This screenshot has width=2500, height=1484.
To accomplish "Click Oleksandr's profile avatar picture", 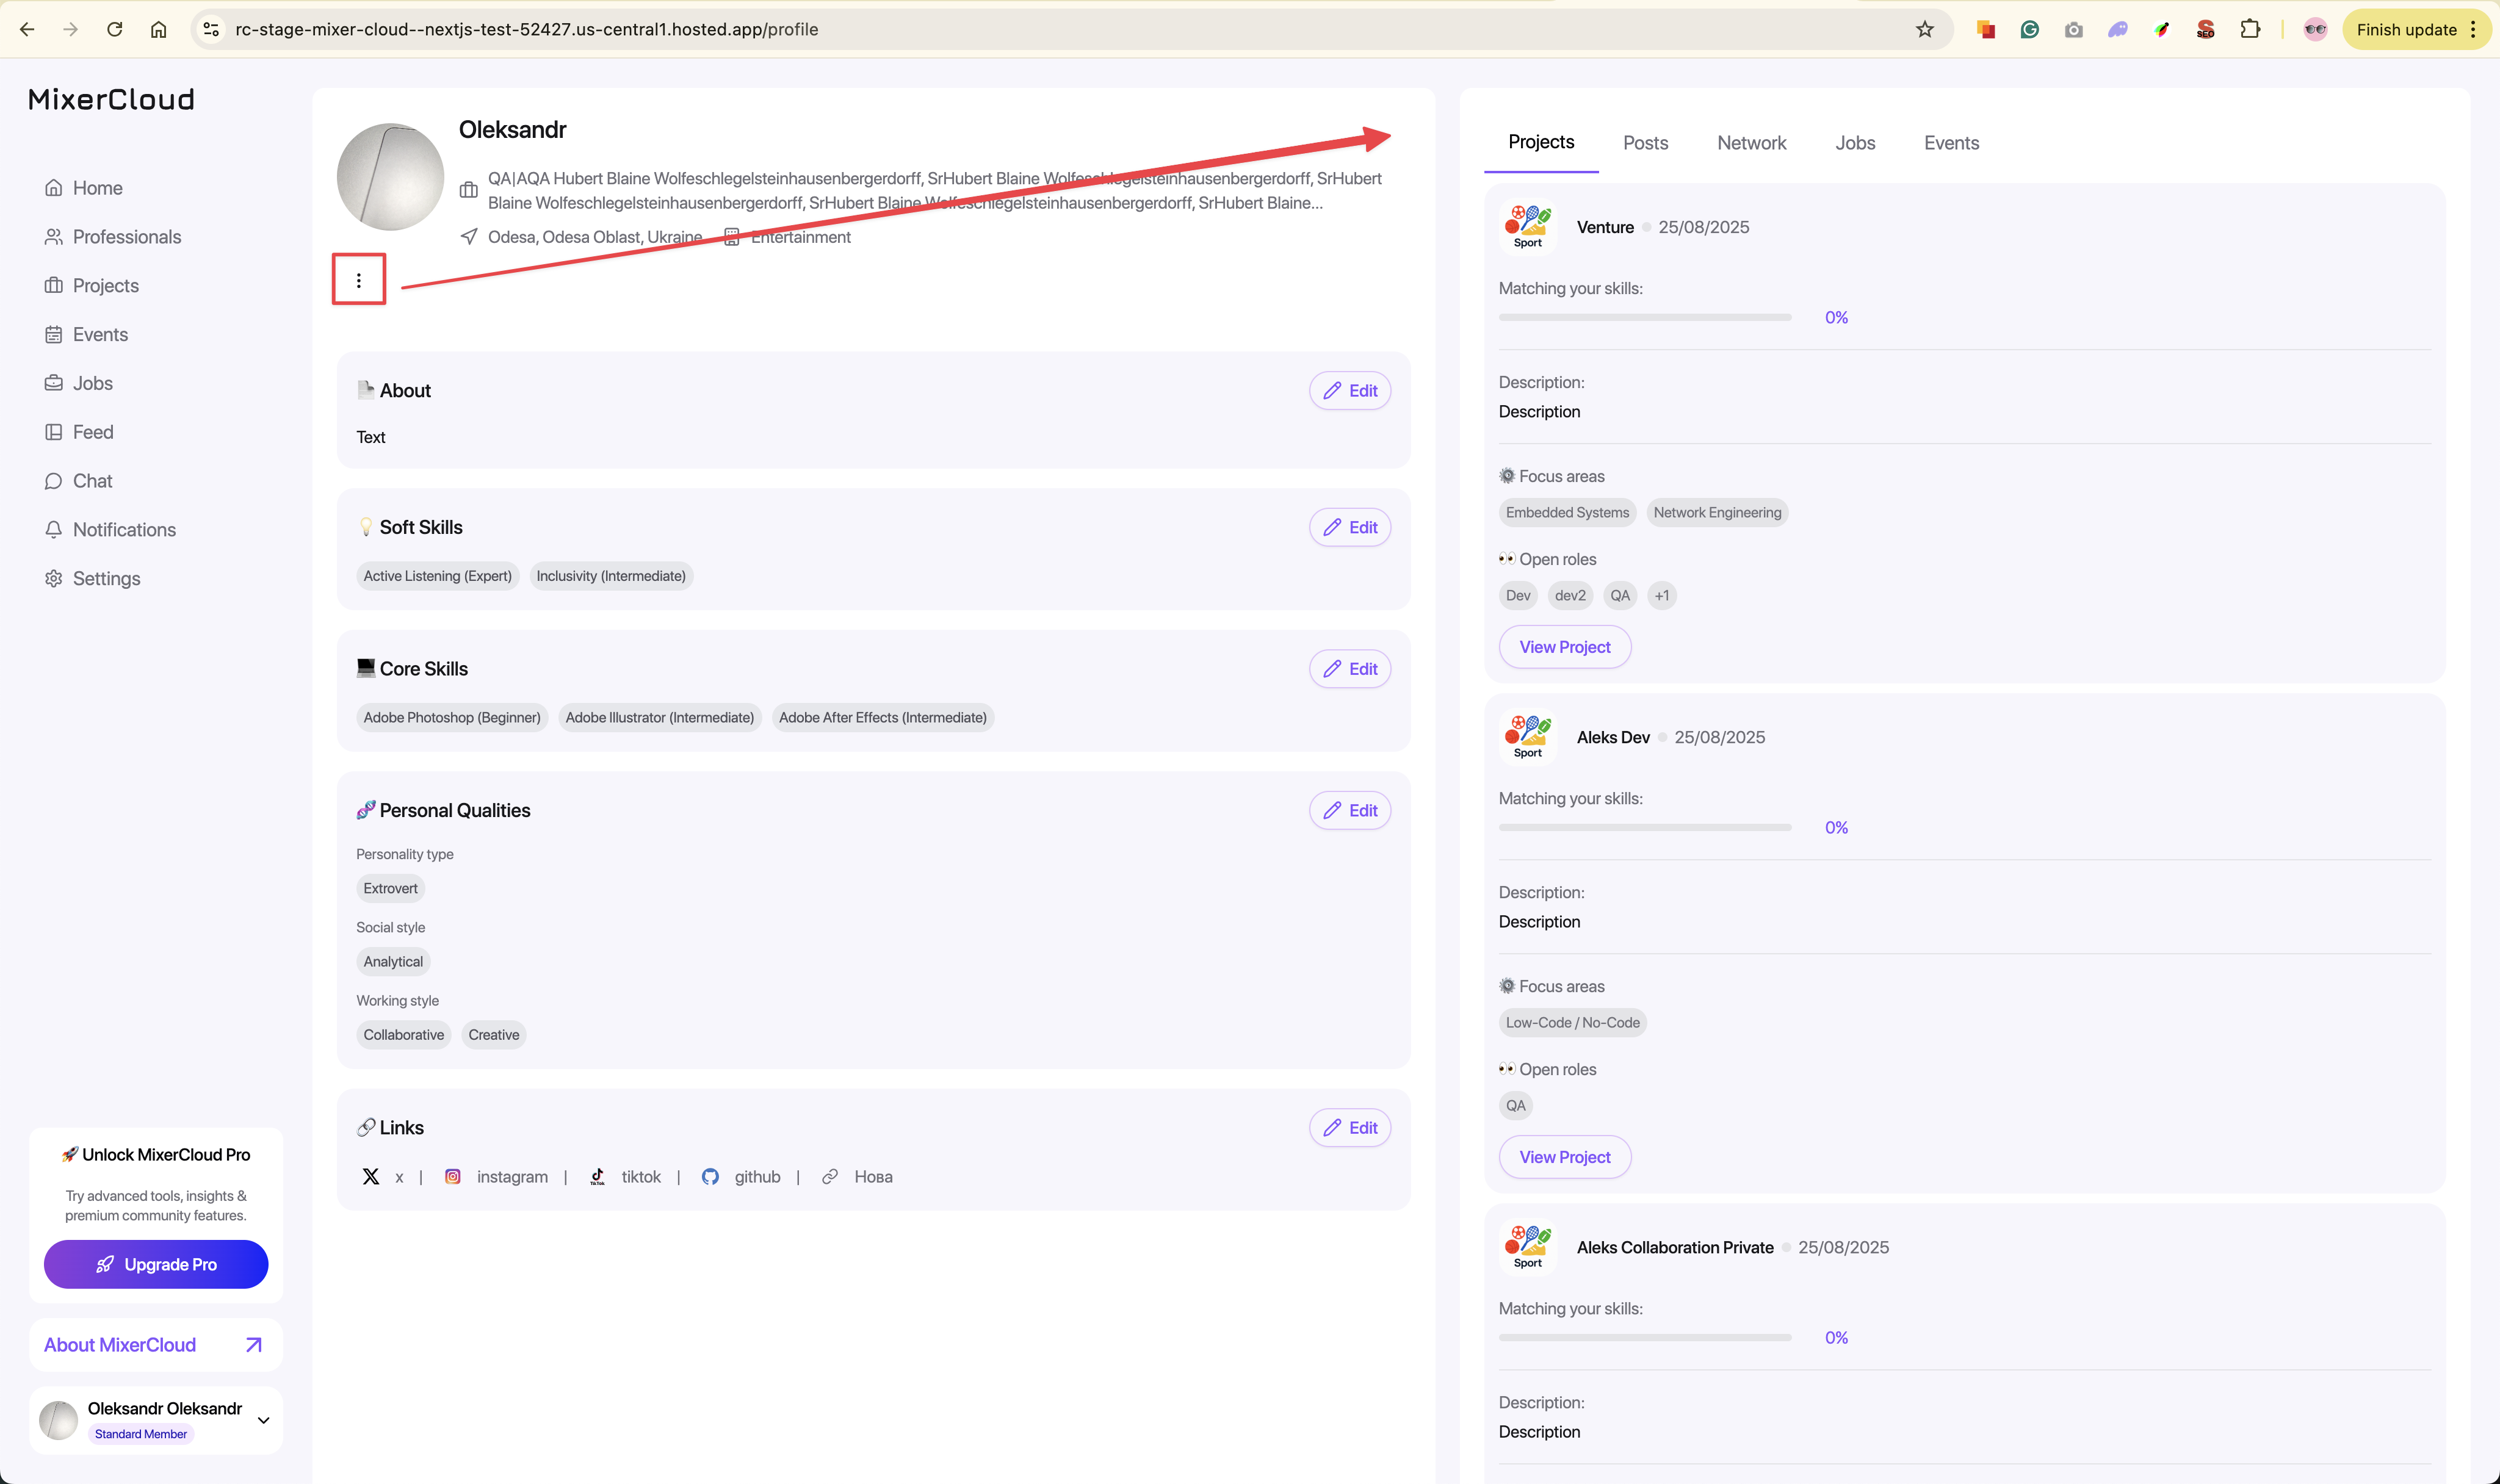I will point(390,177).
